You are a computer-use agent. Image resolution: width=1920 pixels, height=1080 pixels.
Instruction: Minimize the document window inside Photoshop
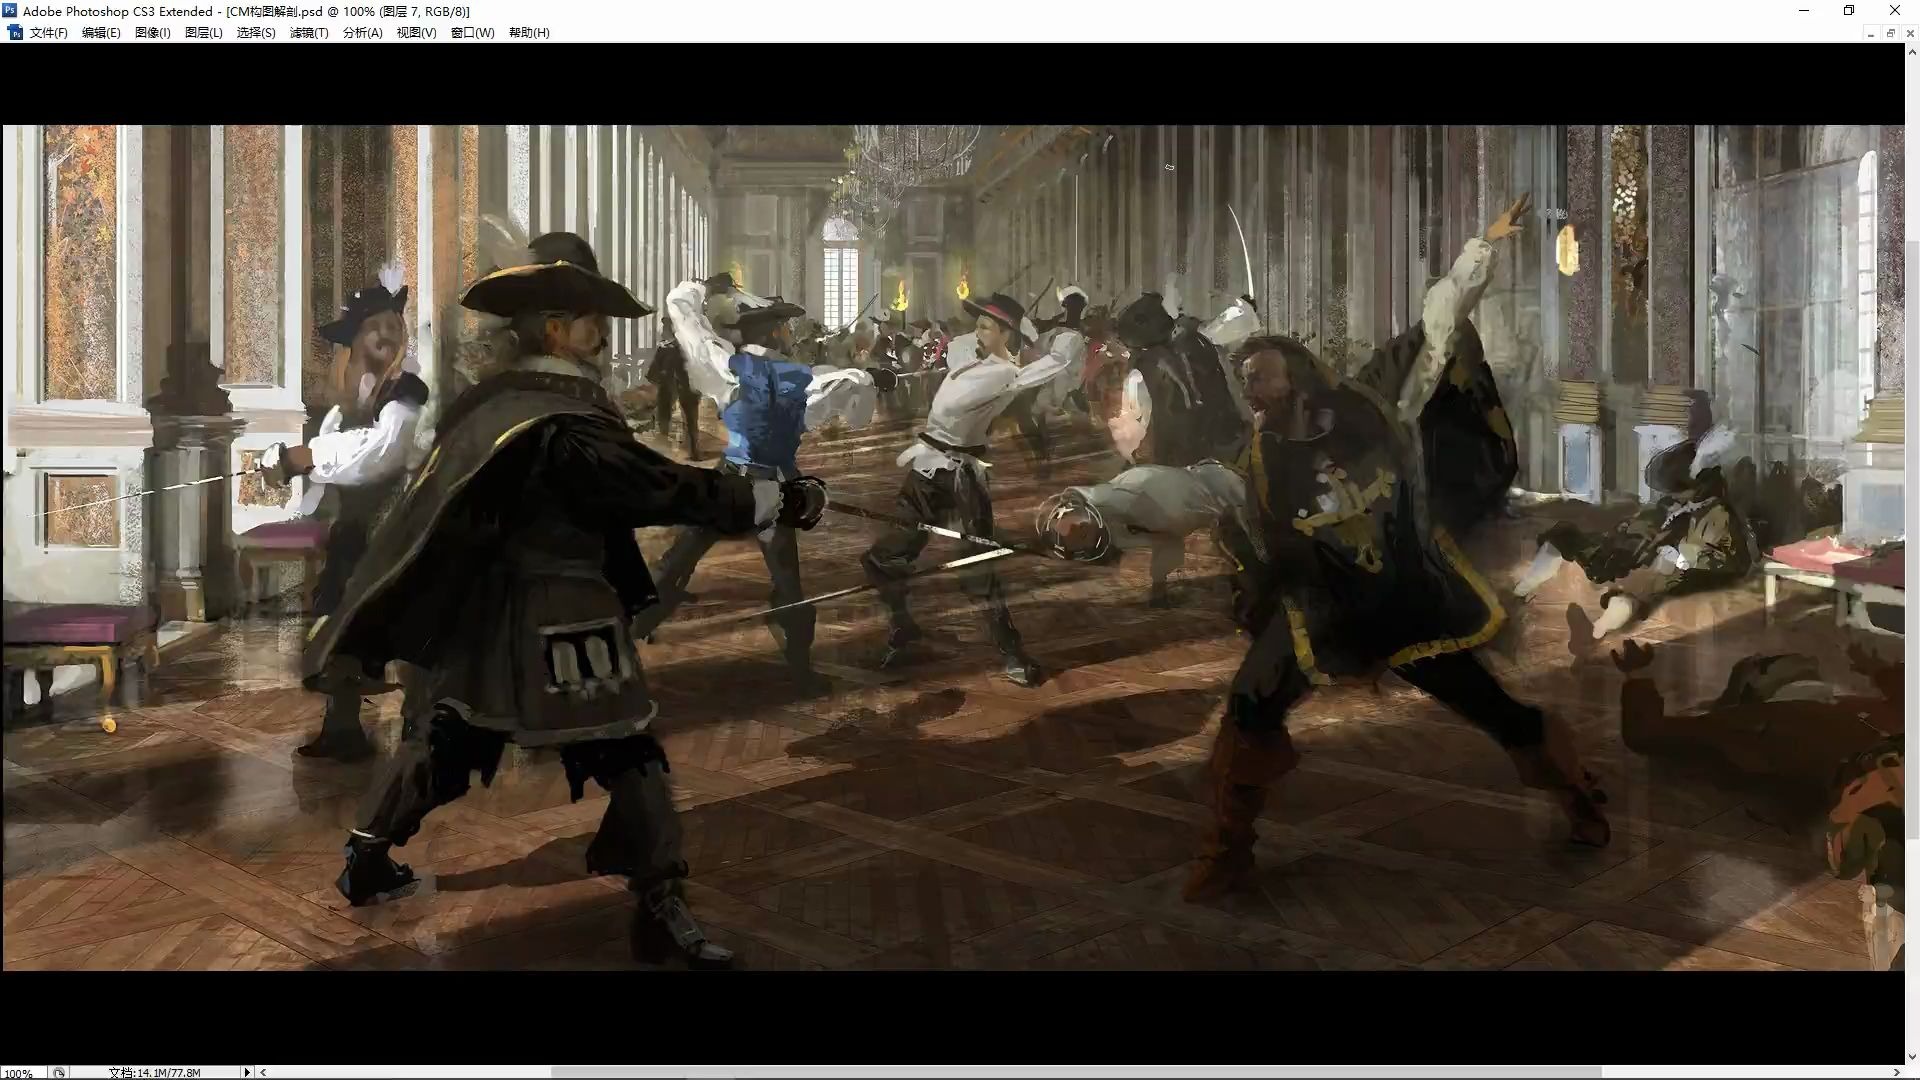pos(1870,33)
